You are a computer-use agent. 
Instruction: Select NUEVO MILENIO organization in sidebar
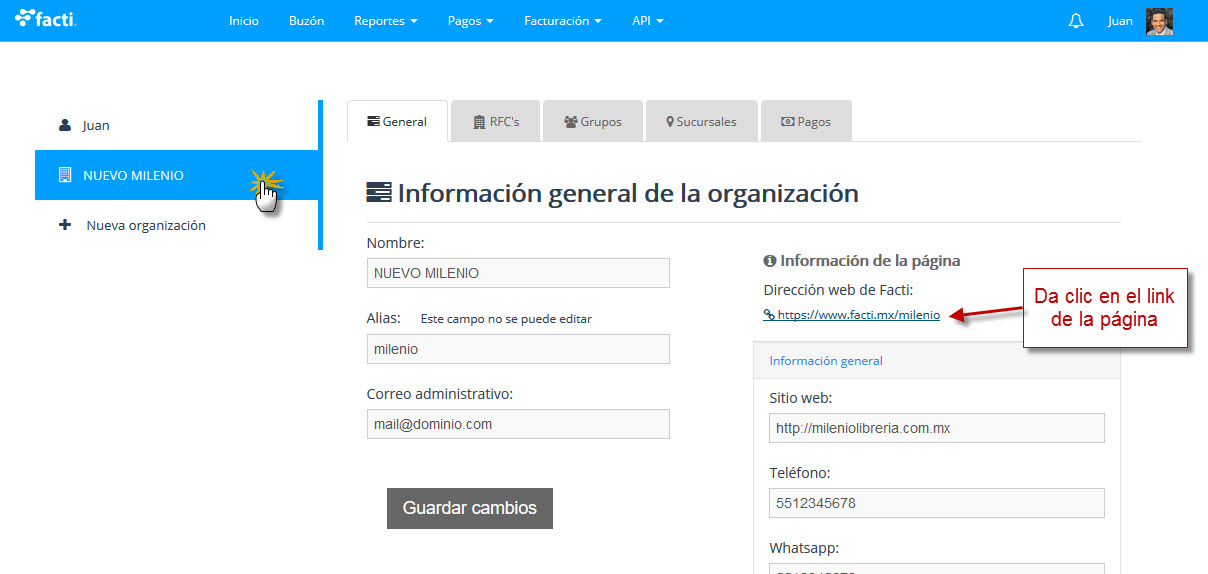[x=176, y=175]
